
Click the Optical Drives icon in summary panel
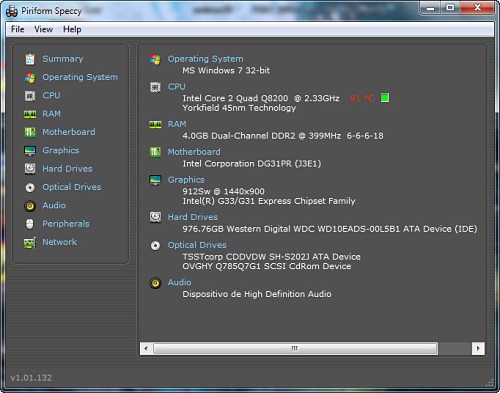click(x=155, y=246)
